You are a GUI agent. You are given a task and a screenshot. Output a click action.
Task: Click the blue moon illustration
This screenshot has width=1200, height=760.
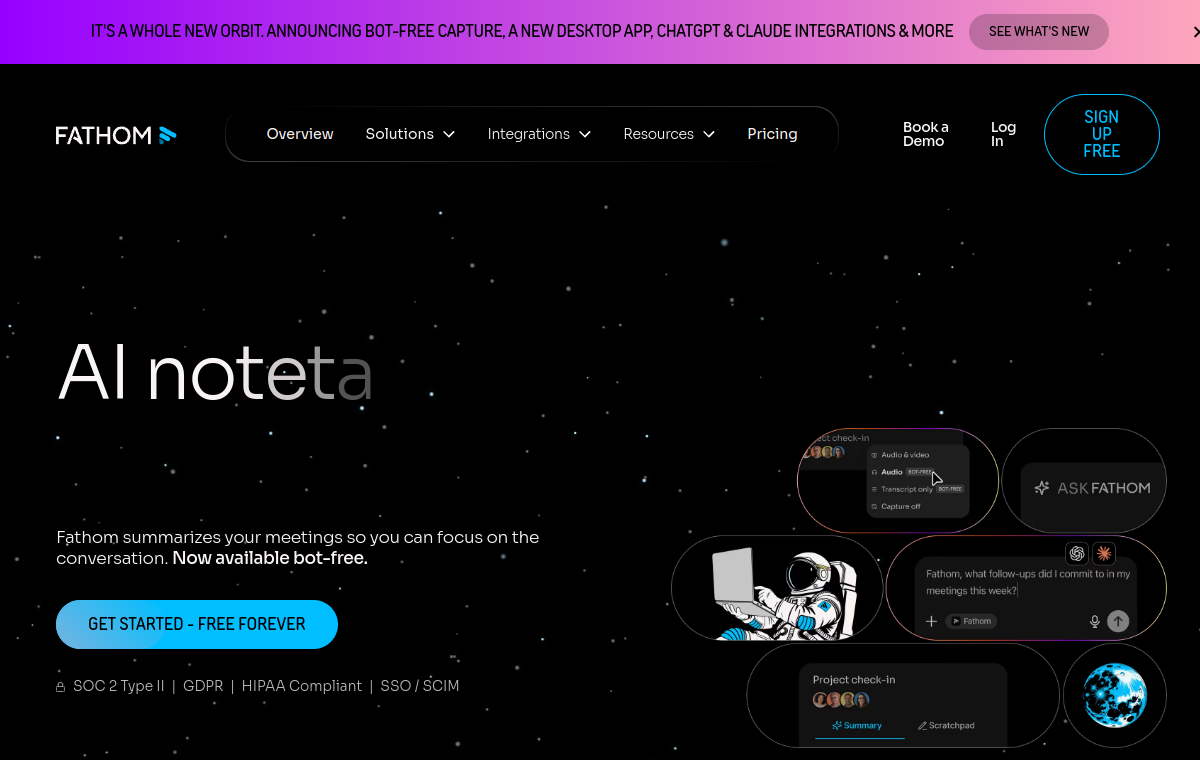[x=1115, y=696]
